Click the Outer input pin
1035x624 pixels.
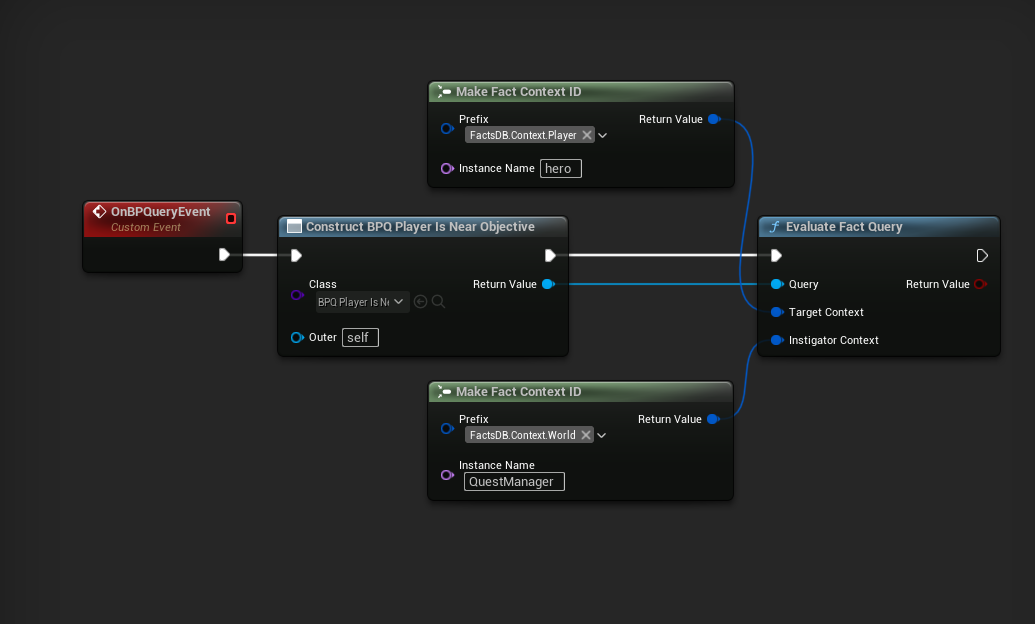point(297,337)
